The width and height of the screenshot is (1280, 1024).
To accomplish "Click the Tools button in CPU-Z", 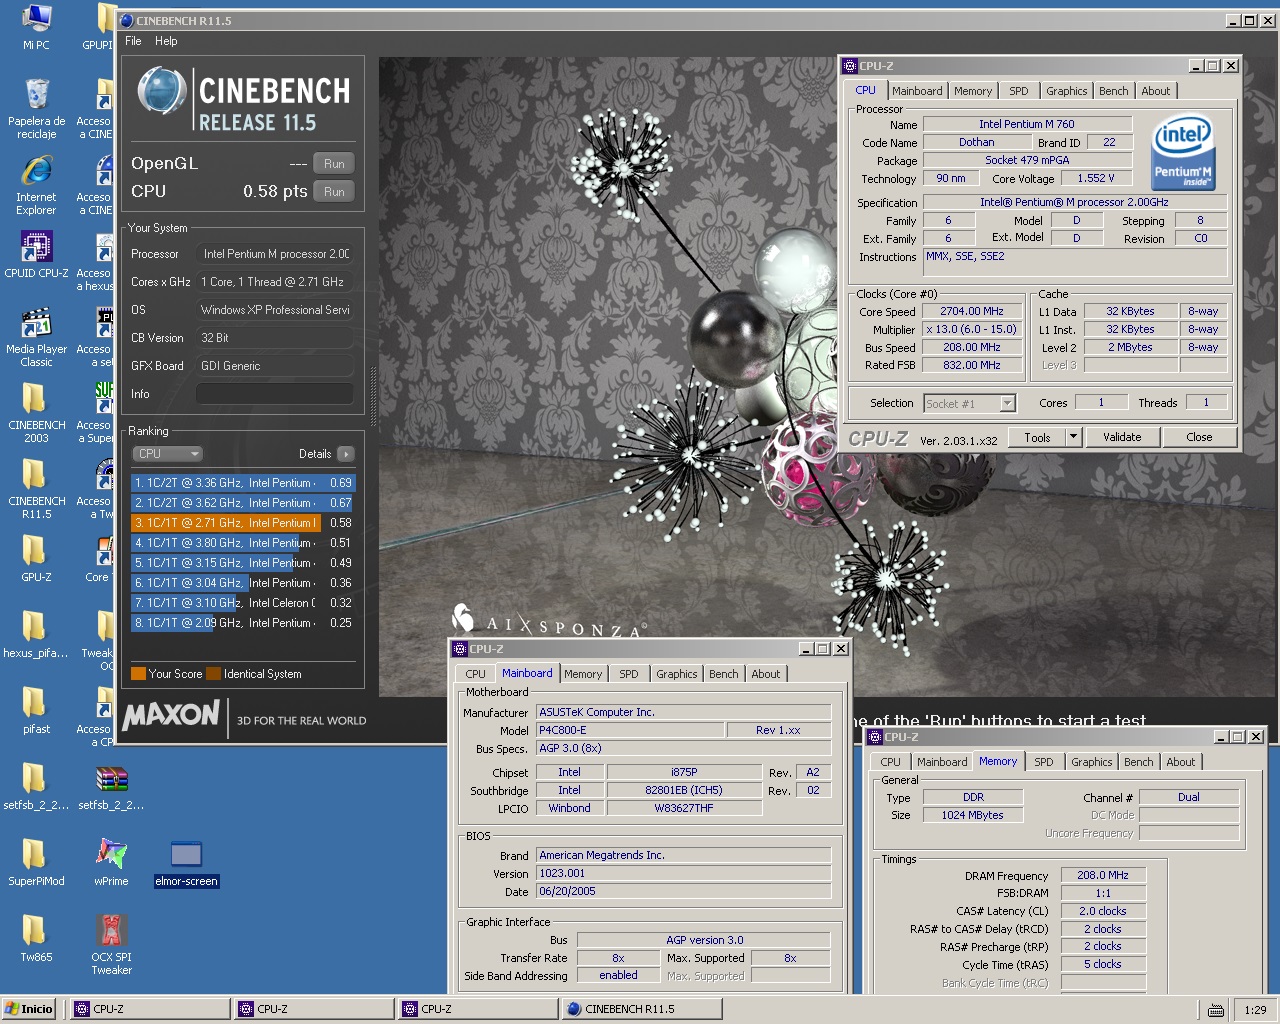I will [1037, 437].
